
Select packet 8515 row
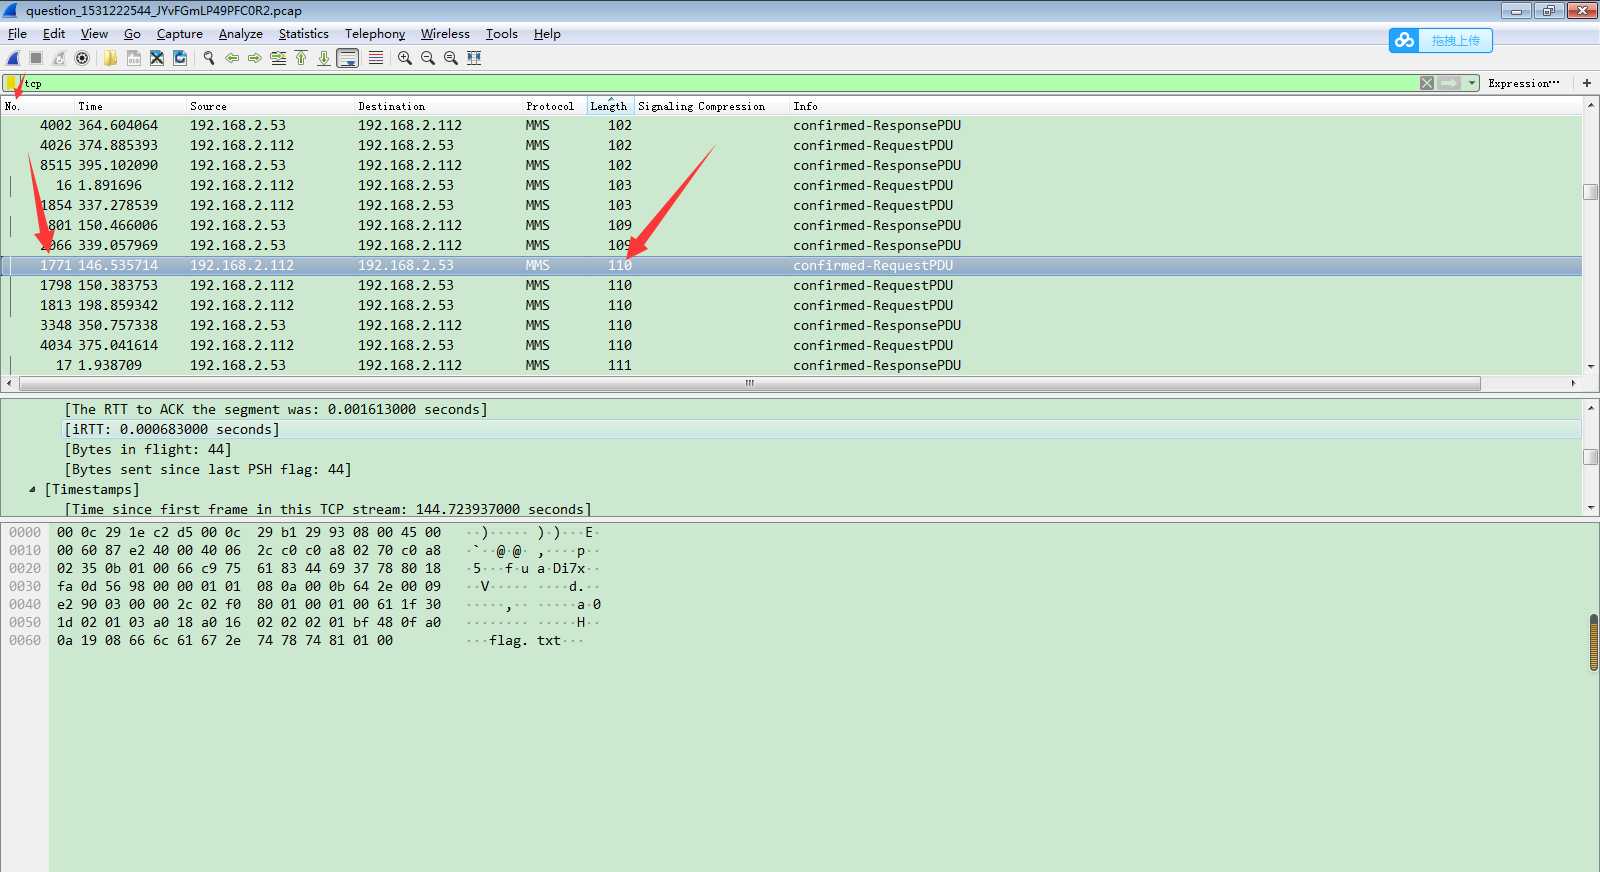pos(791,165)
